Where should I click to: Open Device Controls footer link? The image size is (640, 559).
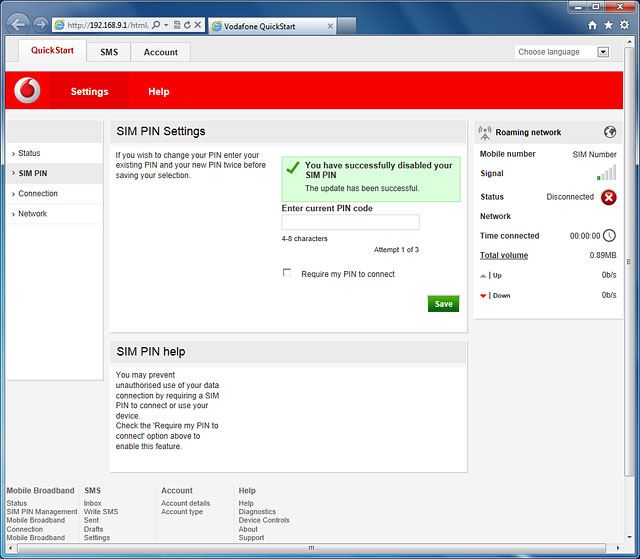tap(264, 520)
